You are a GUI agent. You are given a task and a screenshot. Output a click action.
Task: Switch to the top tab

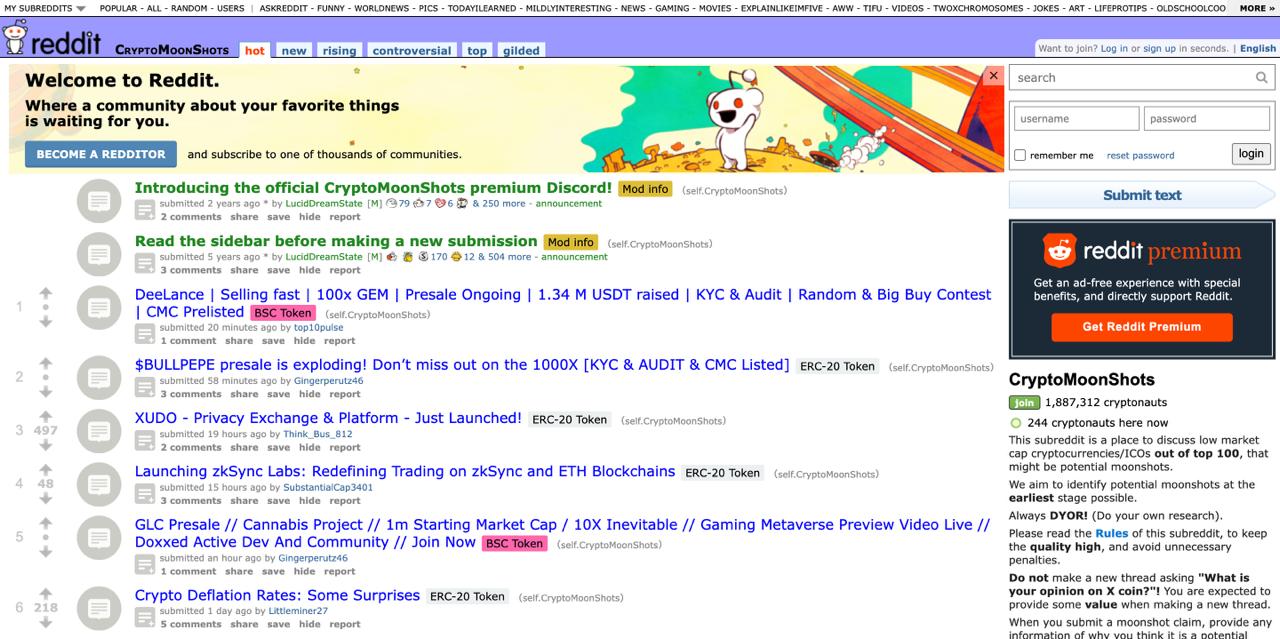coord(478,50)
